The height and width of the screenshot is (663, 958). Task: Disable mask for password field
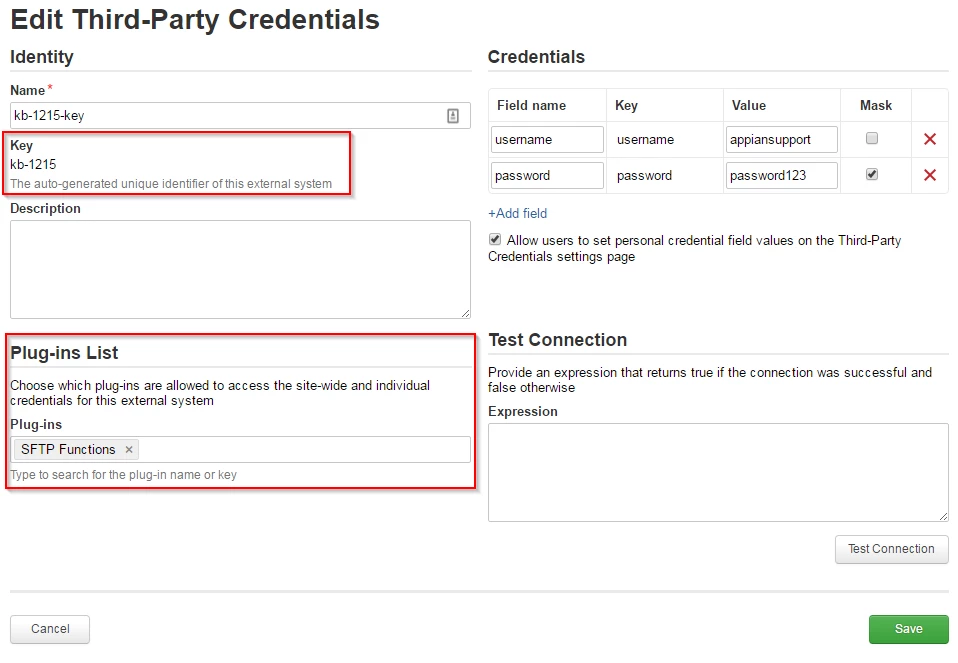coord(872,174)
